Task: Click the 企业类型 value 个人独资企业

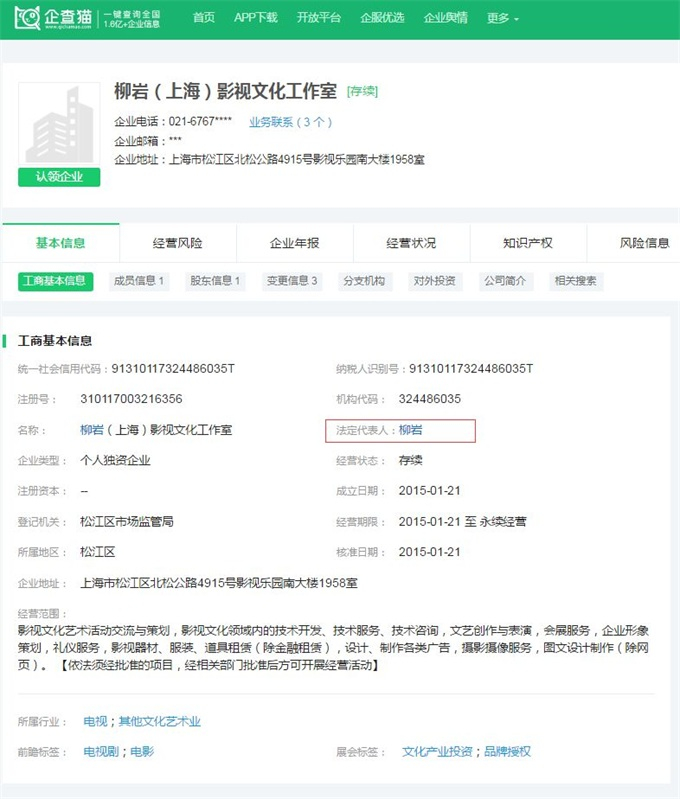Action: [x=115, y=461]
